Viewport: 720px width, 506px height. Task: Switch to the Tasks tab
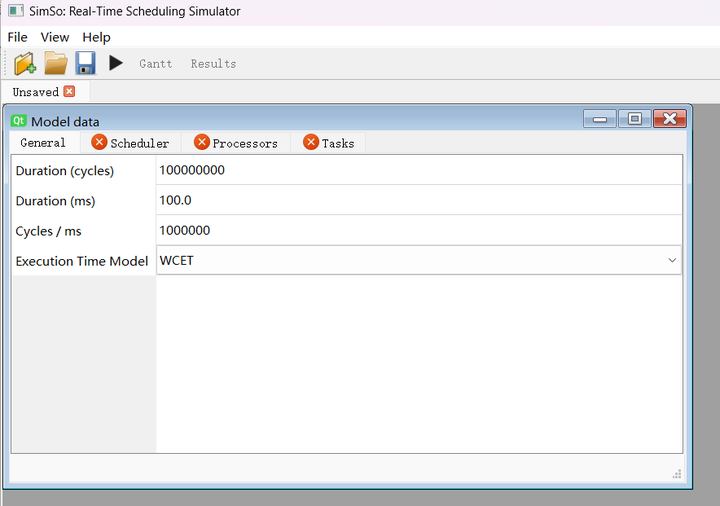pyautogui.click(x=329, y=143)
